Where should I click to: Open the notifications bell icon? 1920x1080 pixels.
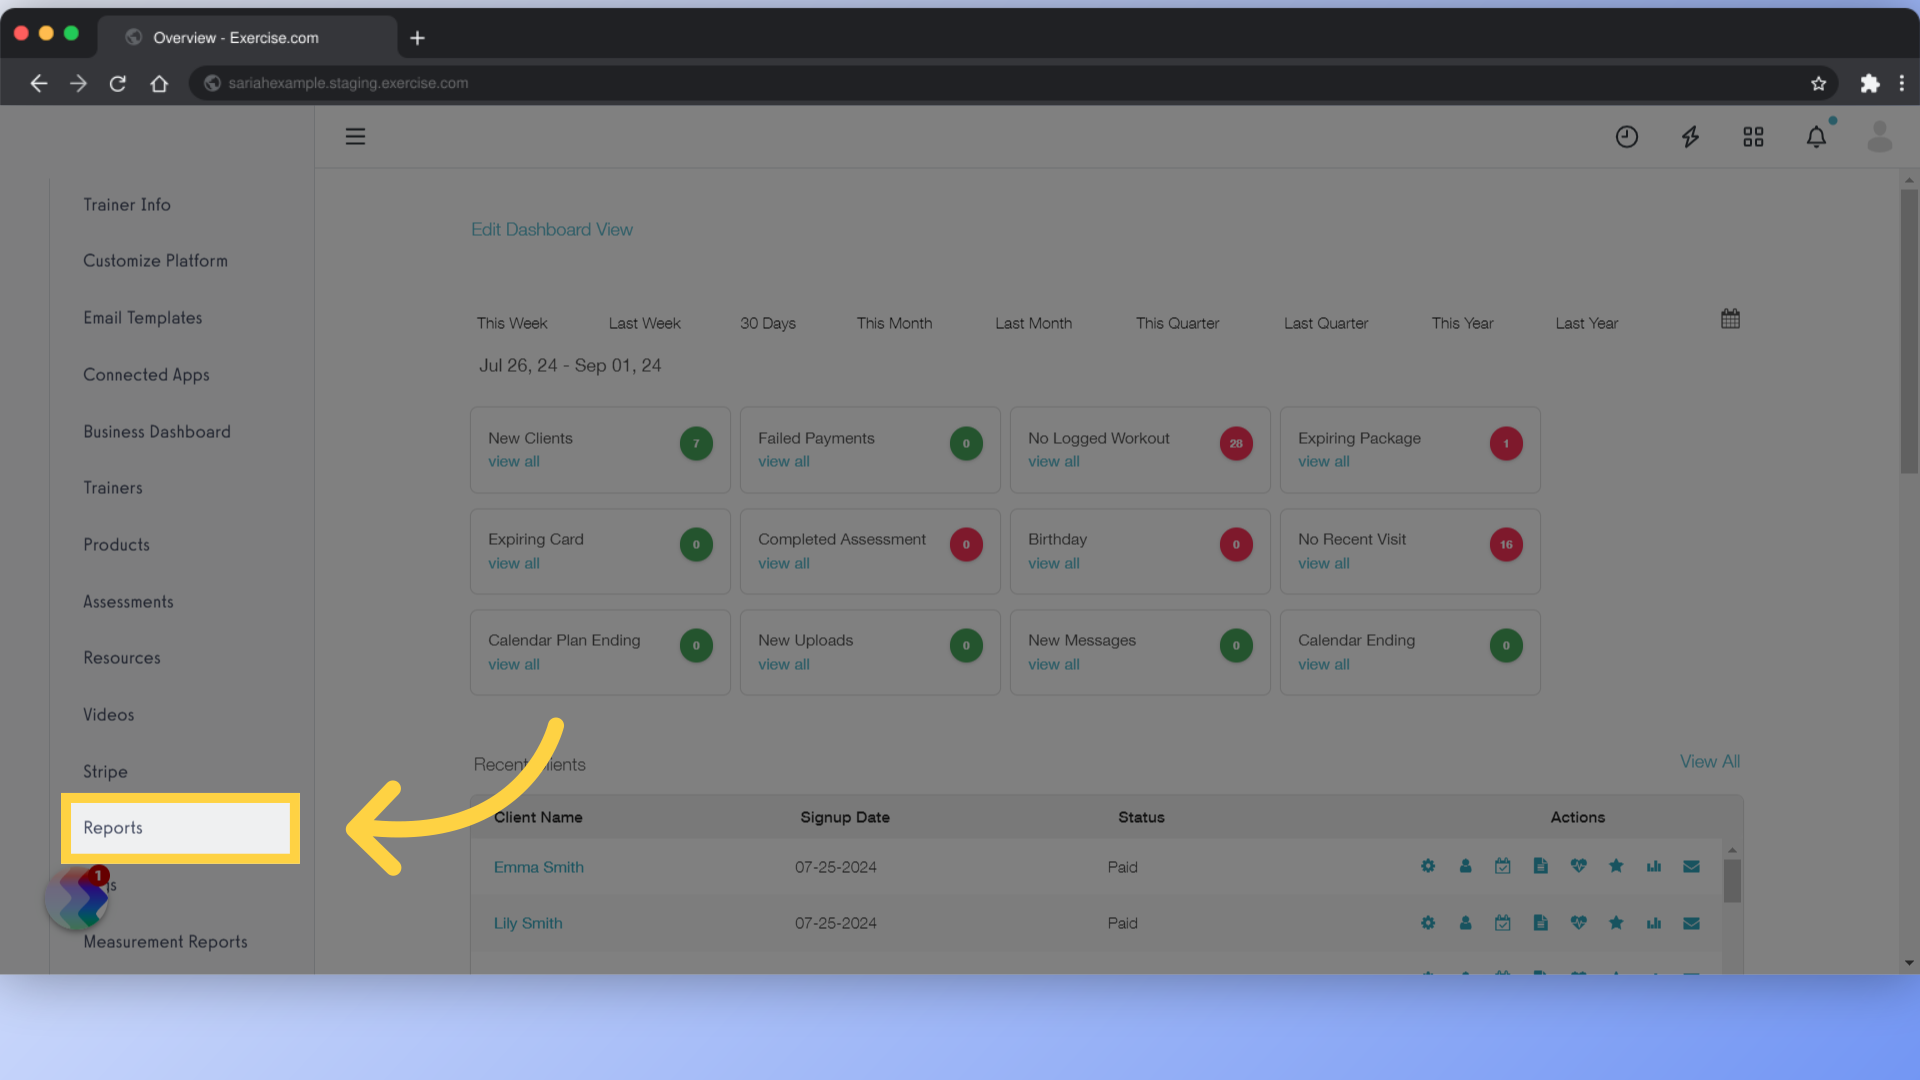pos(1816,137)
